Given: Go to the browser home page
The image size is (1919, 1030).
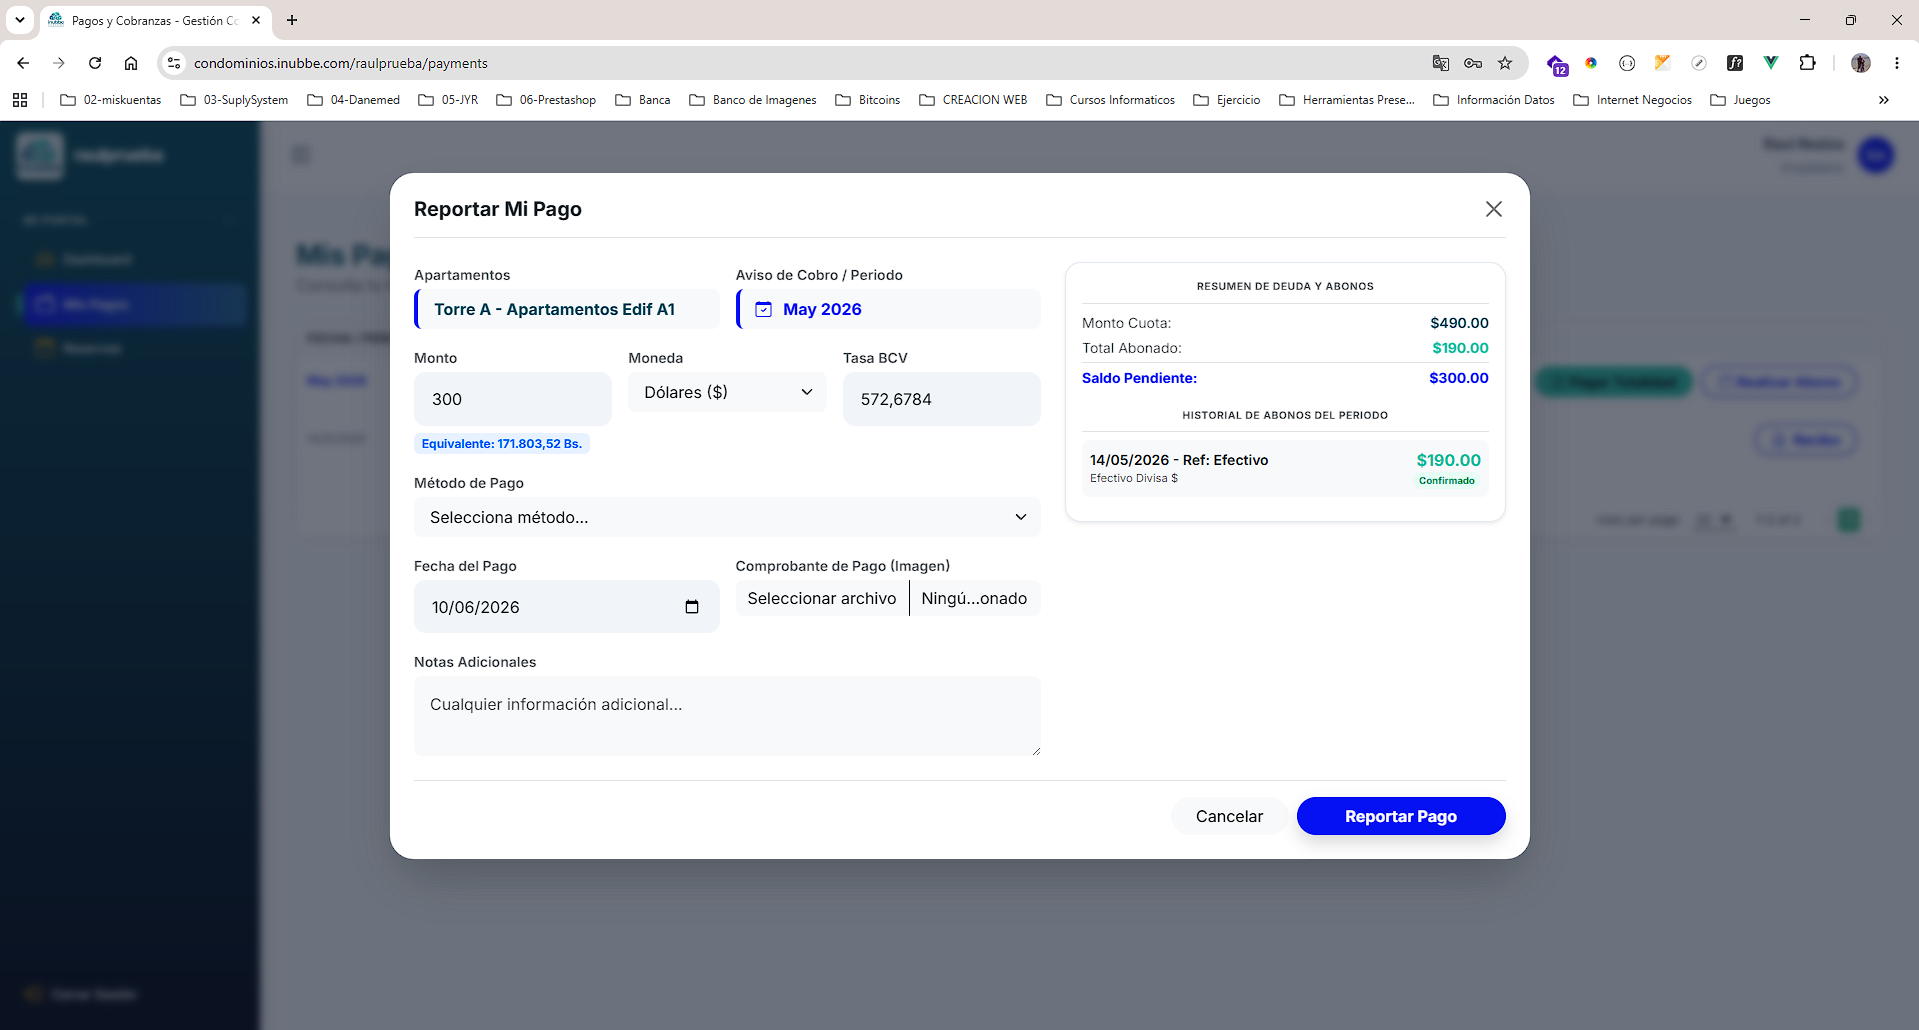Looking at the screenshot, I should click(131, 63).
